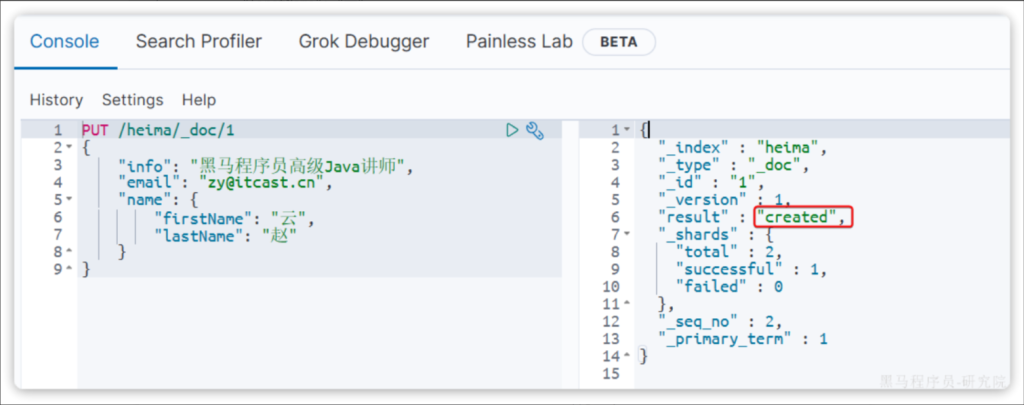Click fold marker on response line 11

627,303
